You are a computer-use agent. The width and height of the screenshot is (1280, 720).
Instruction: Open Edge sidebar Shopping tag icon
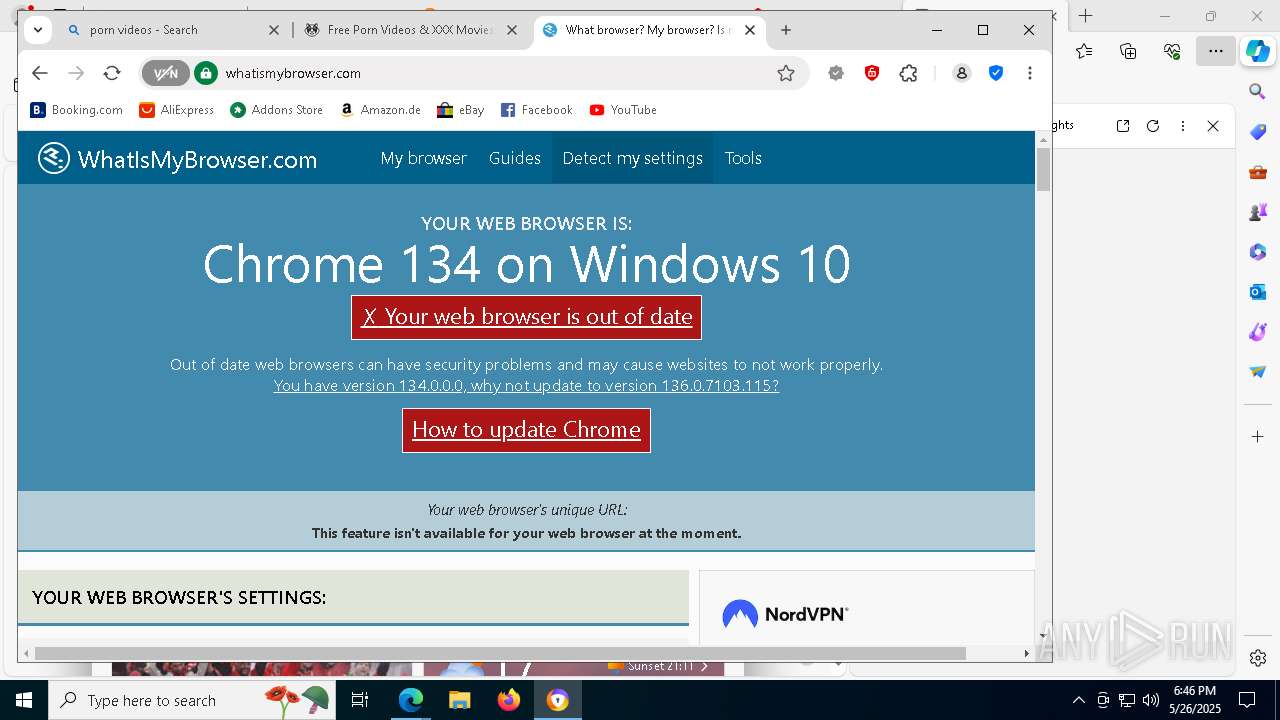(x=1258, y=132)
